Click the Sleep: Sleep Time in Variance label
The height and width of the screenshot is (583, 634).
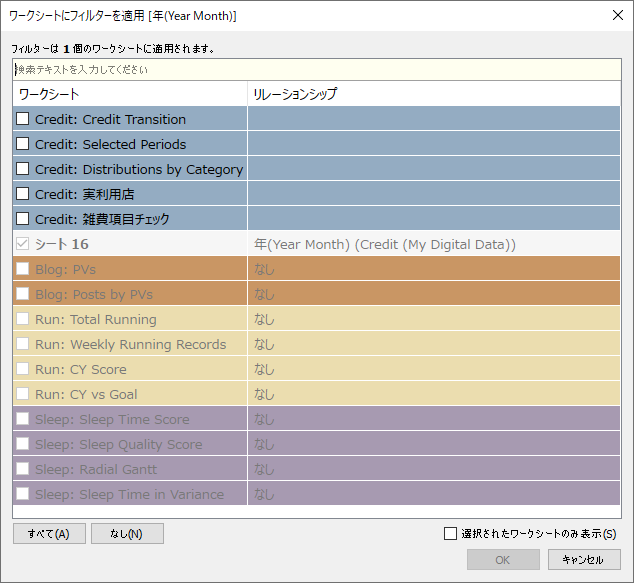tap(129, 494)
